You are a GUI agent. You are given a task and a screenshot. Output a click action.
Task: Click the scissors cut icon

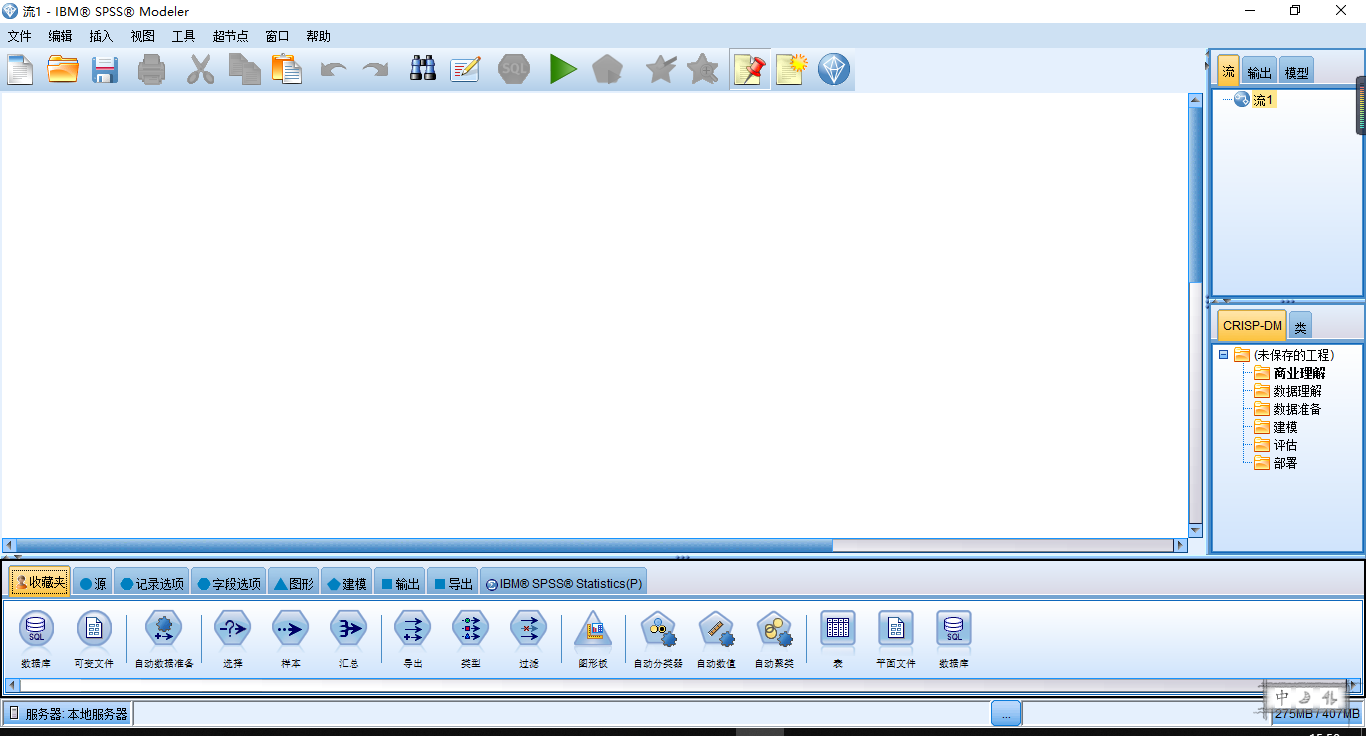tap(201, 70)
